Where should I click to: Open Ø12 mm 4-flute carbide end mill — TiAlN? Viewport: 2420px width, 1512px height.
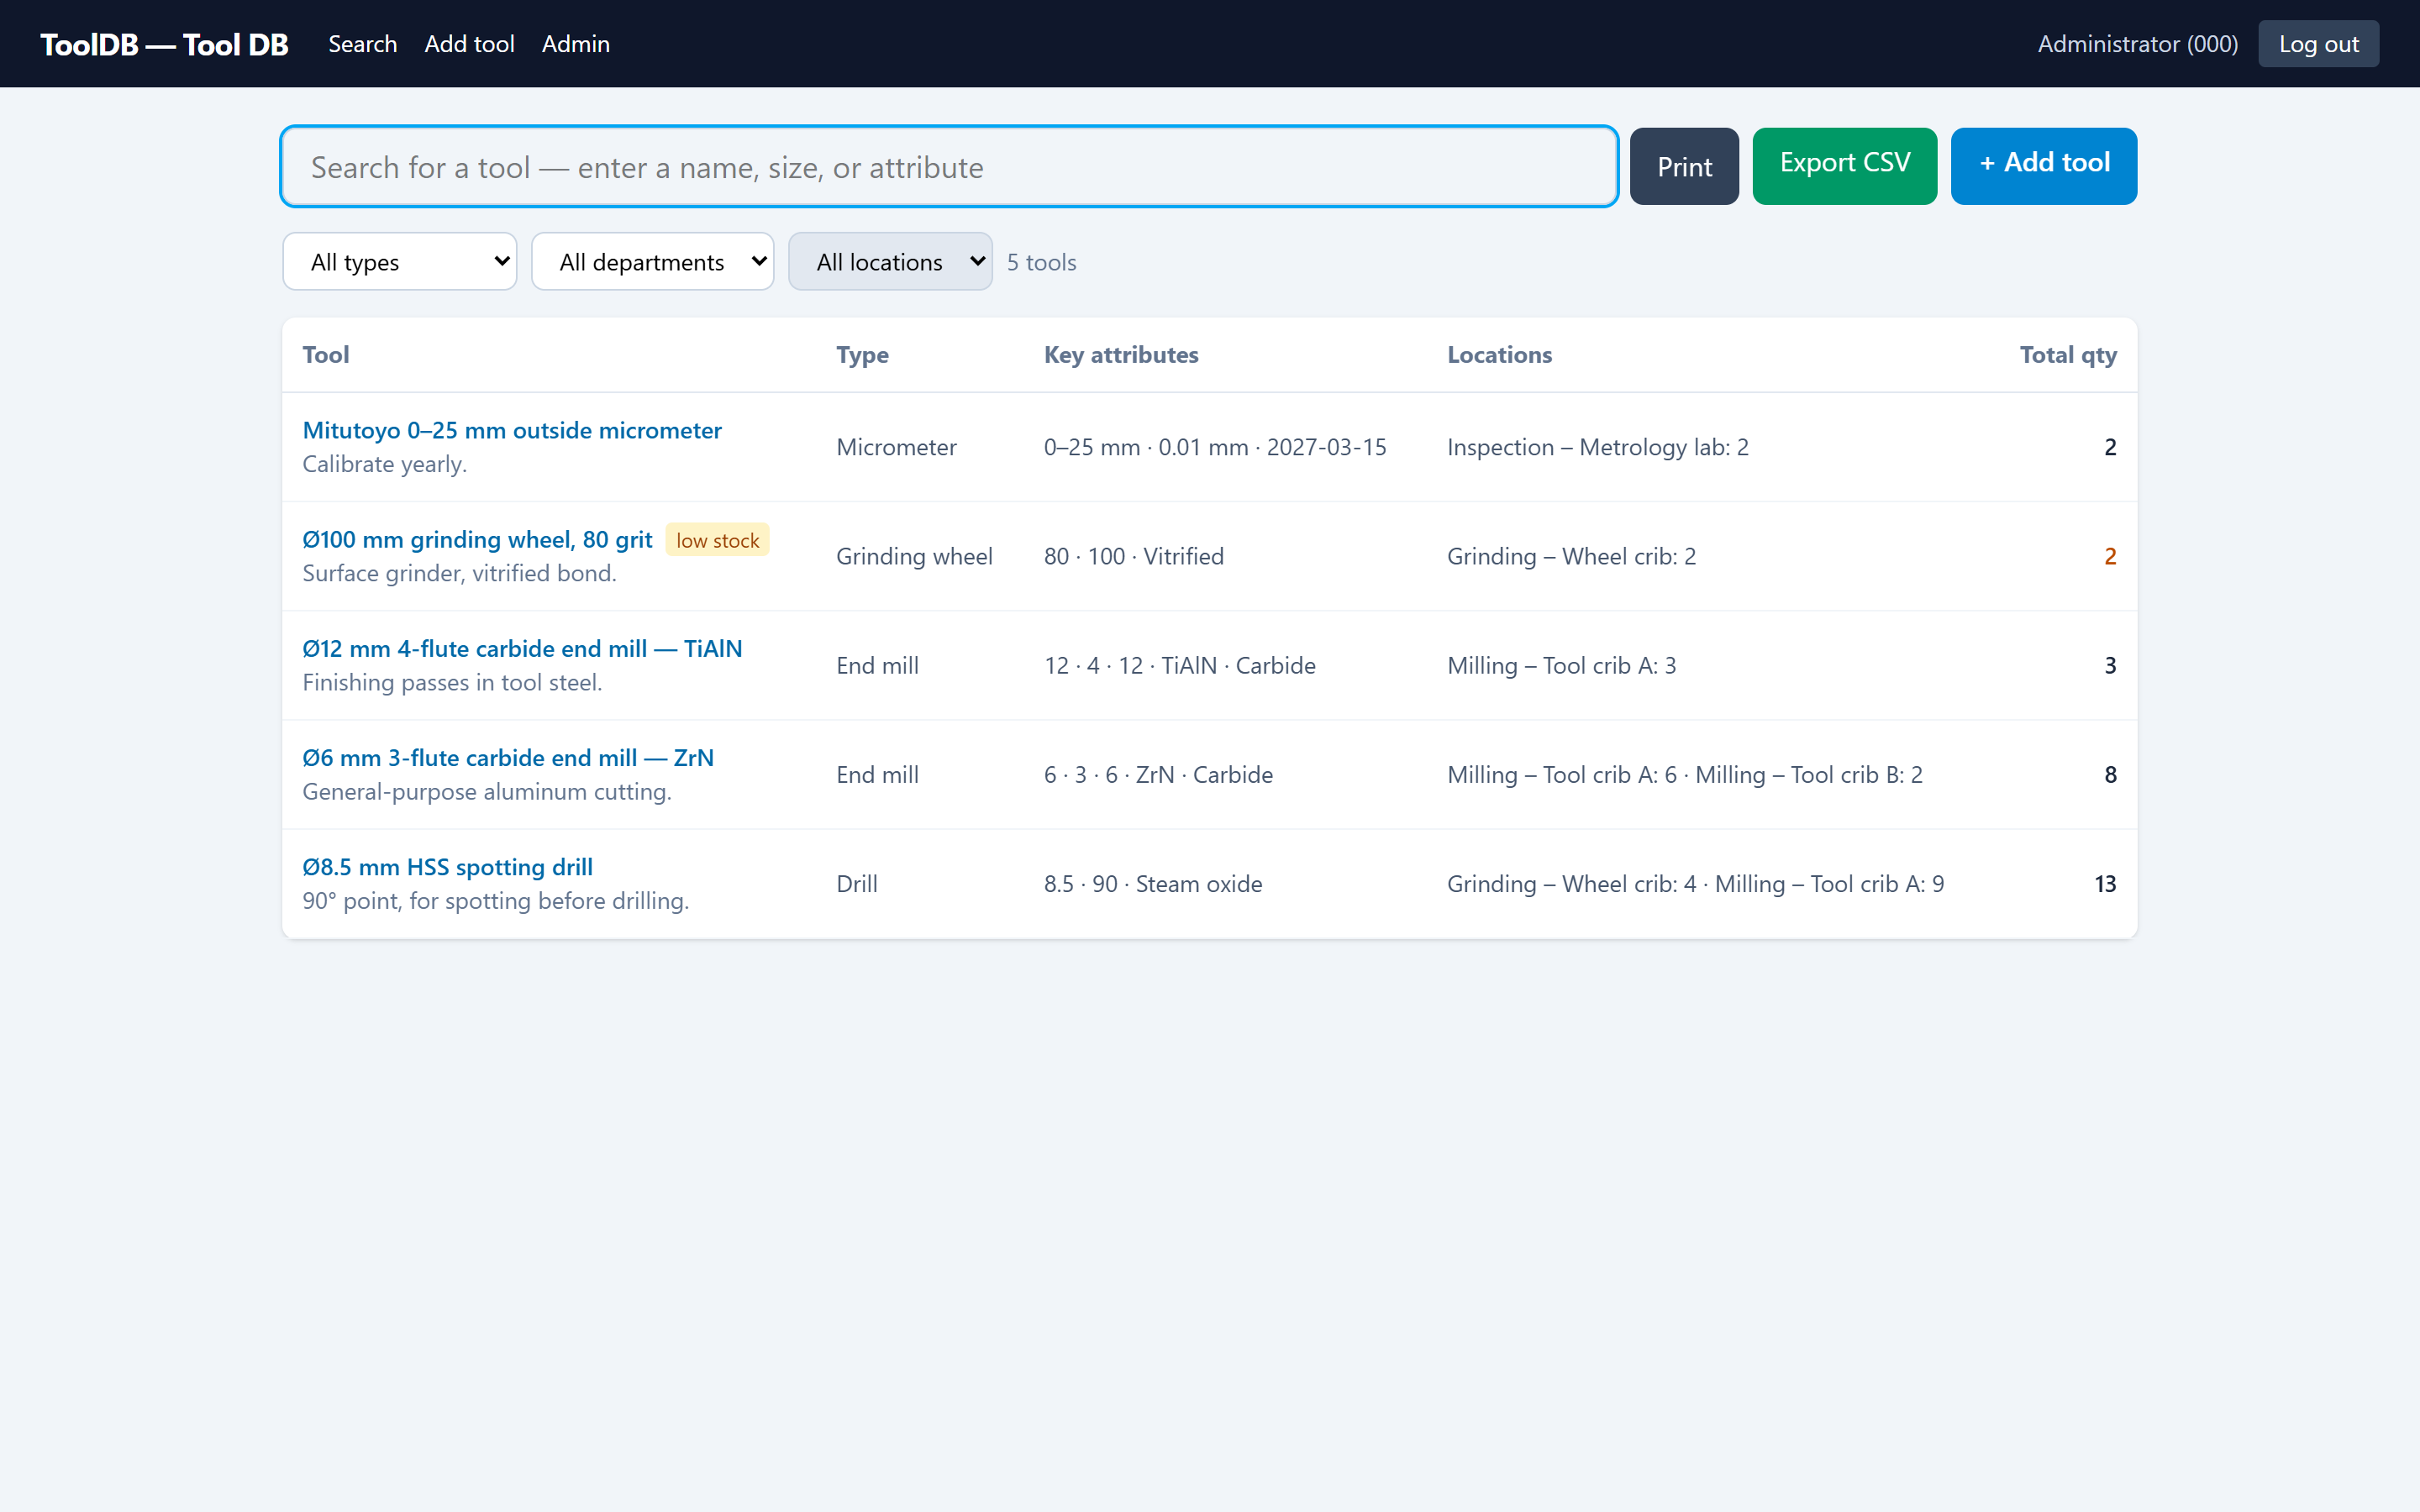[522, 649]
